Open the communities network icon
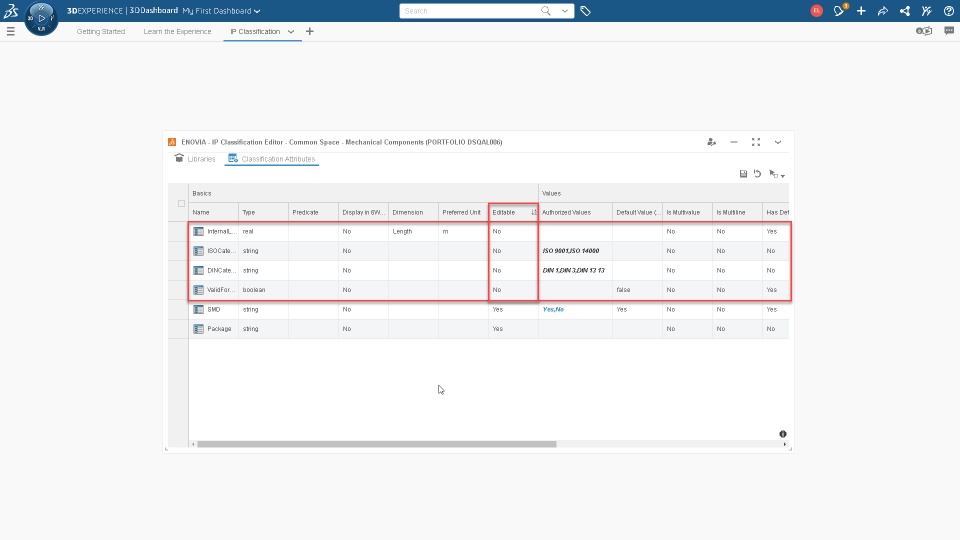Image resolution: width=960 pixels, height=540 pixels. (x=905, y=10)
